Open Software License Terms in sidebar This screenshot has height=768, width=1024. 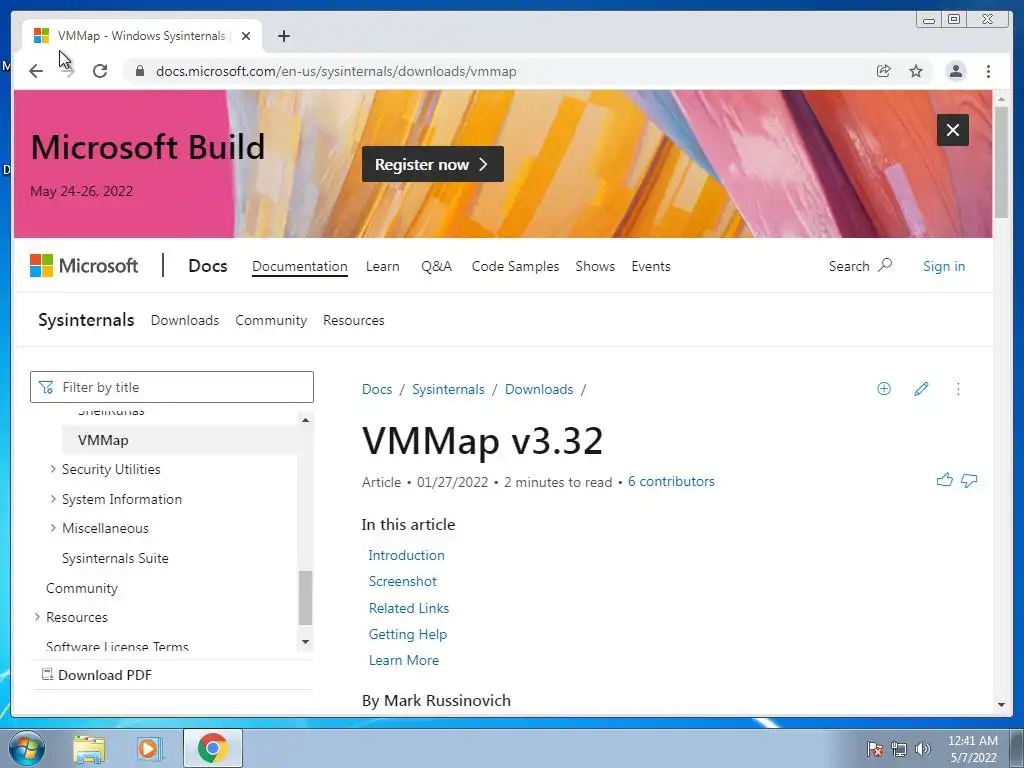coord(117,647)
